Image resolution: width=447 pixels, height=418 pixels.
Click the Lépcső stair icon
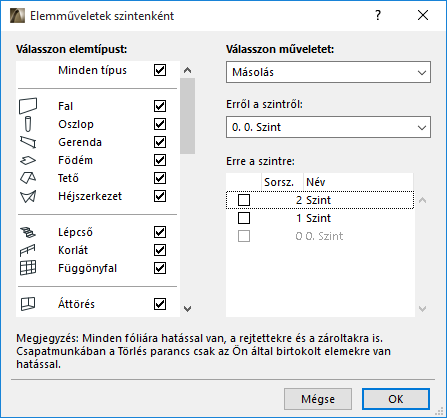point(28,232)
